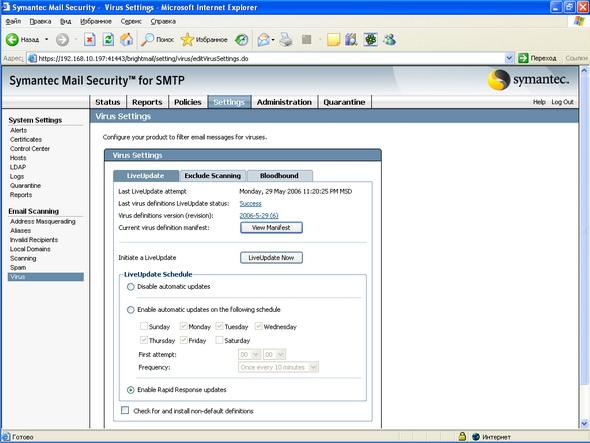The image size is (590, 443).
Task: Open the Справка menu
Action: pos(163,21)
